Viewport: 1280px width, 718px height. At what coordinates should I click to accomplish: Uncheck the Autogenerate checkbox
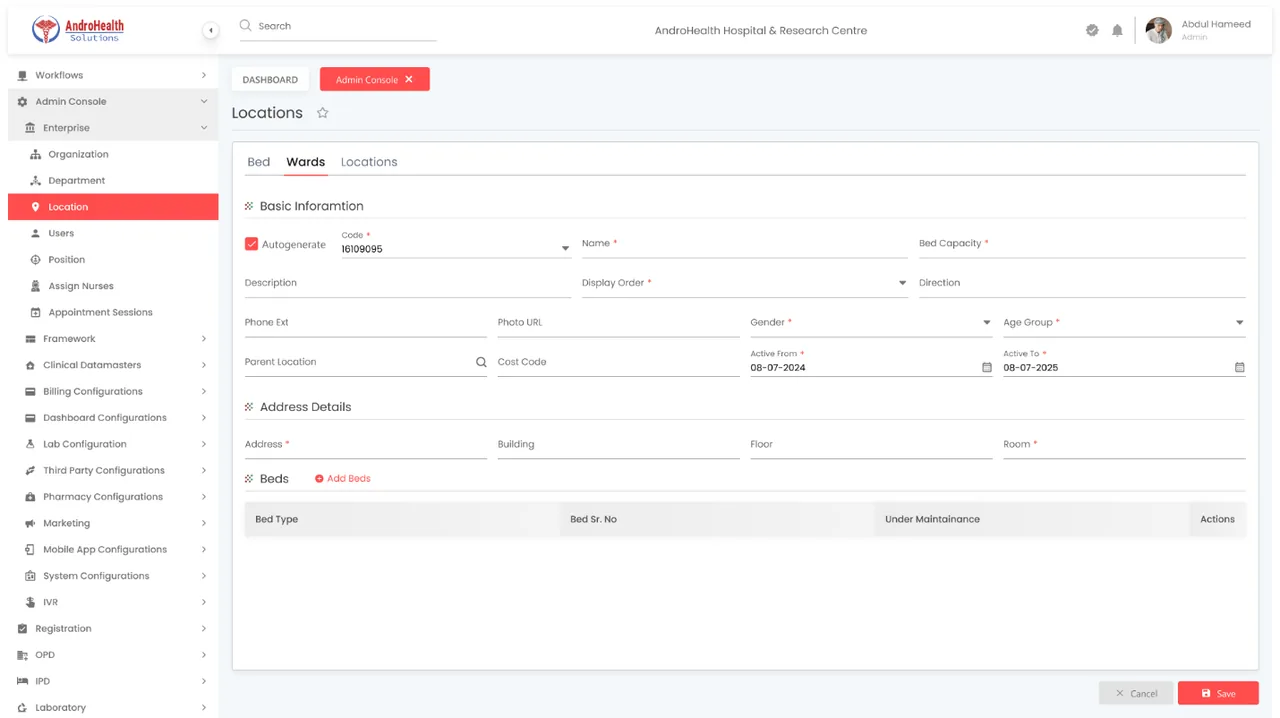[x=251, y=244]
